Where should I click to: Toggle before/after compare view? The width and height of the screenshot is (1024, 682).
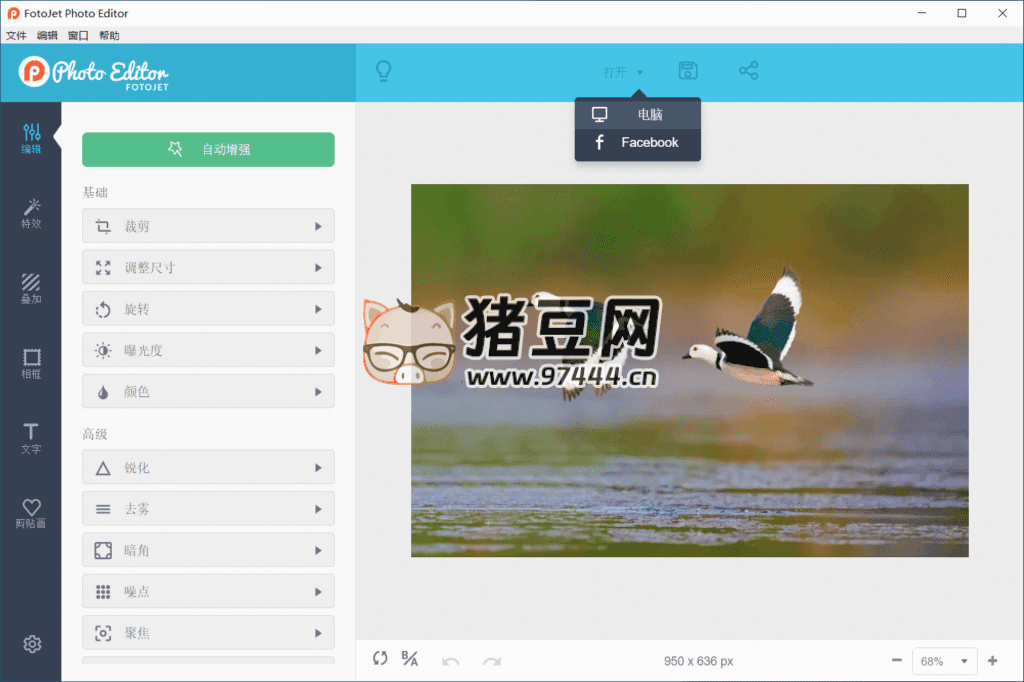click(x=410, y=659)
